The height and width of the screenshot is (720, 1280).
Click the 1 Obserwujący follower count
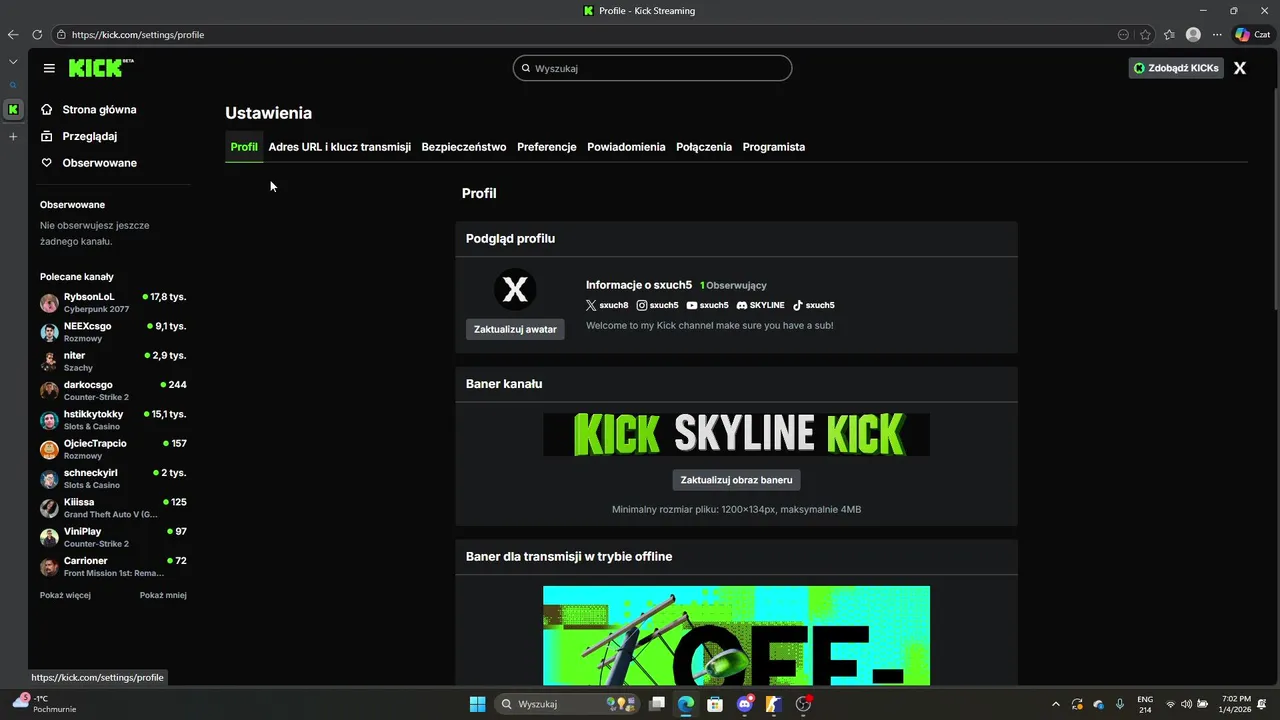[733, 285]
